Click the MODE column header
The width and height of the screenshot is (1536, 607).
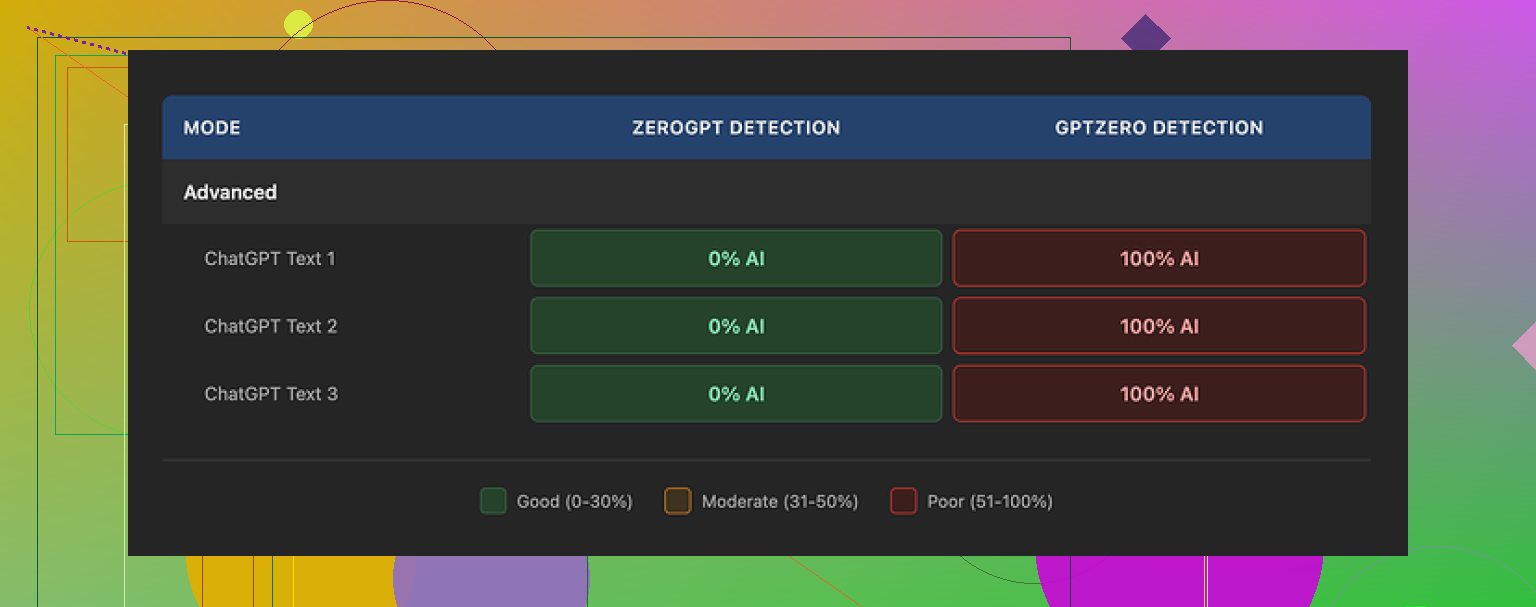[x=212, y=128]
